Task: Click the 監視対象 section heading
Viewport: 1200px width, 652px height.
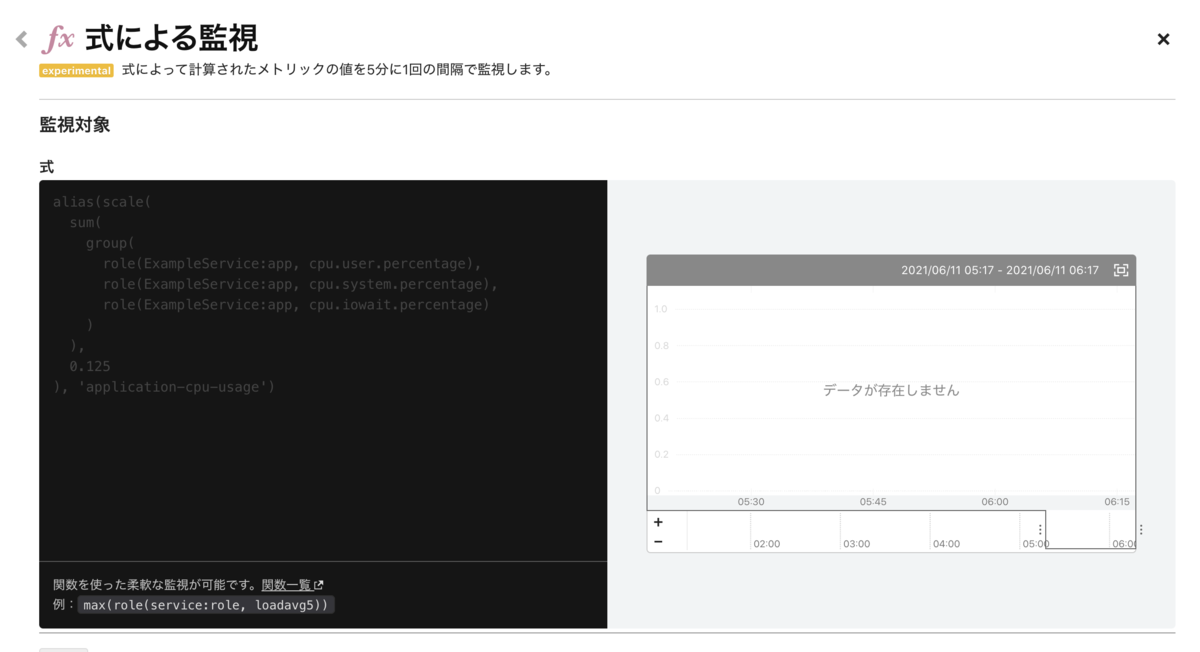Action: [75, 125]
